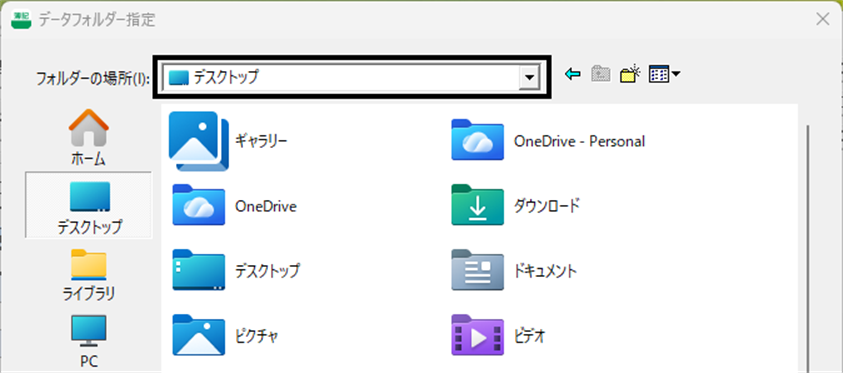
Task: Click the デスクトップ folder location combo box
Action: (351, 77)
